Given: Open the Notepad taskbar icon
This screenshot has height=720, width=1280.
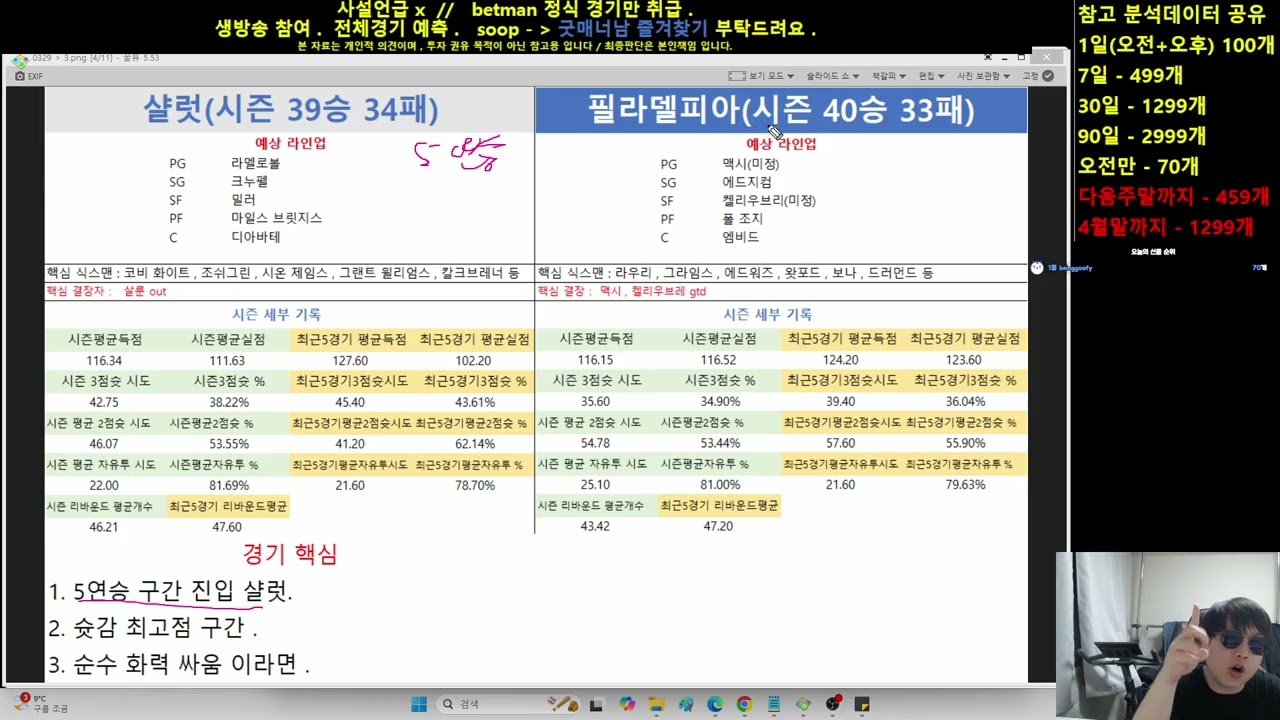Looking at the screenshot, I should (x=774, y=704).
